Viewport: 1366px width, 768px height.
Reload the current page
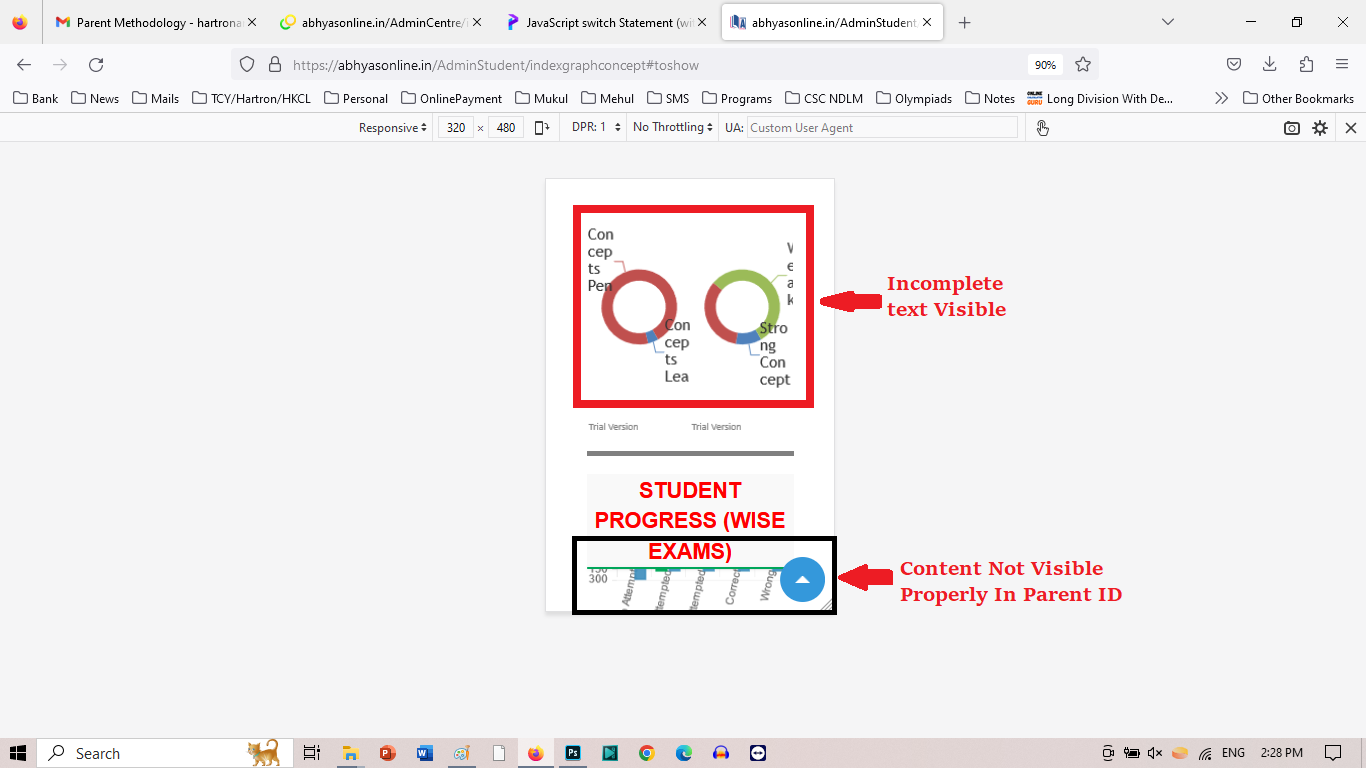pos(96,64)
